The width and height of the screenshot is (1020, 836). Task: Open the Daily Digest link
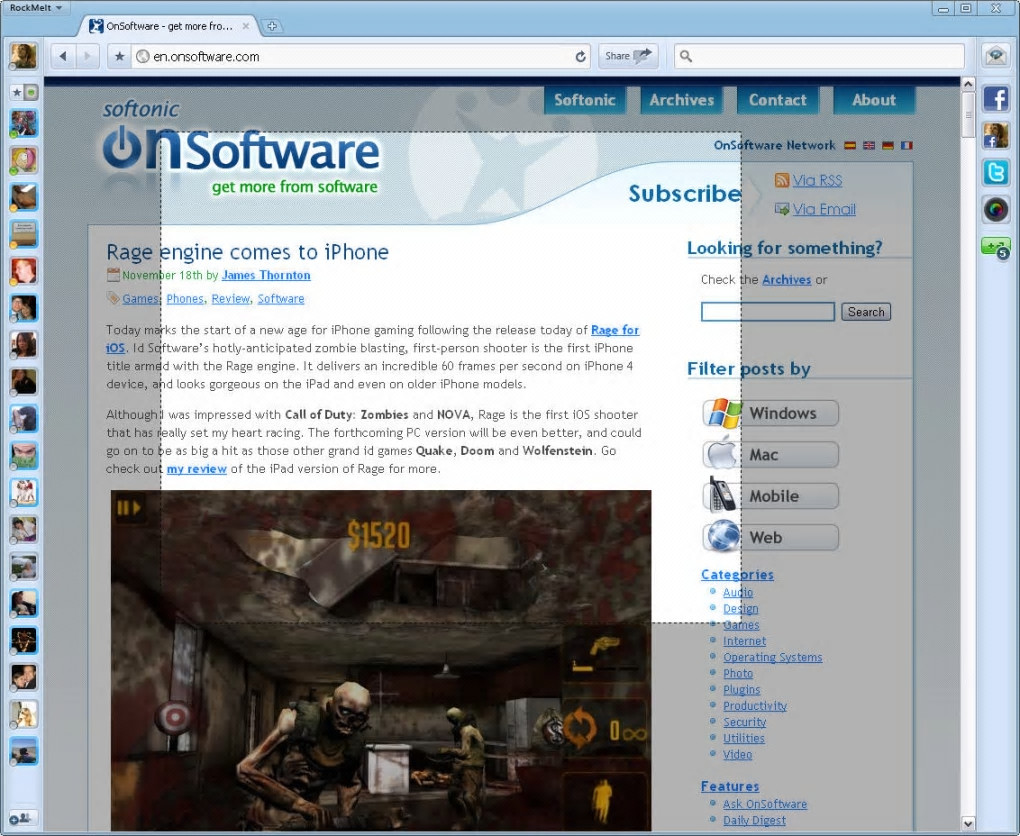[754, 820]
